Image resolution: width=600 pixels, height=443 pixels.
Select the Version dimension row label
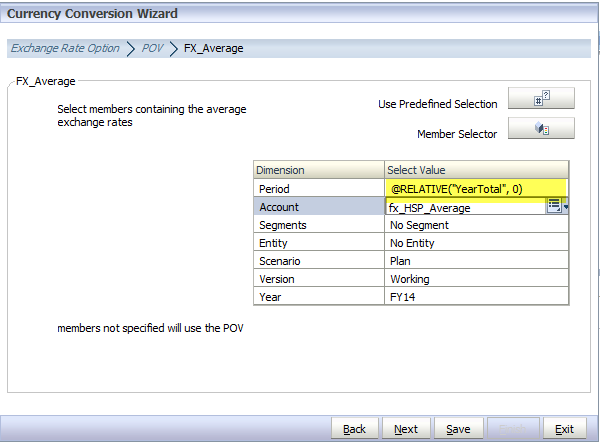(319, 279)
